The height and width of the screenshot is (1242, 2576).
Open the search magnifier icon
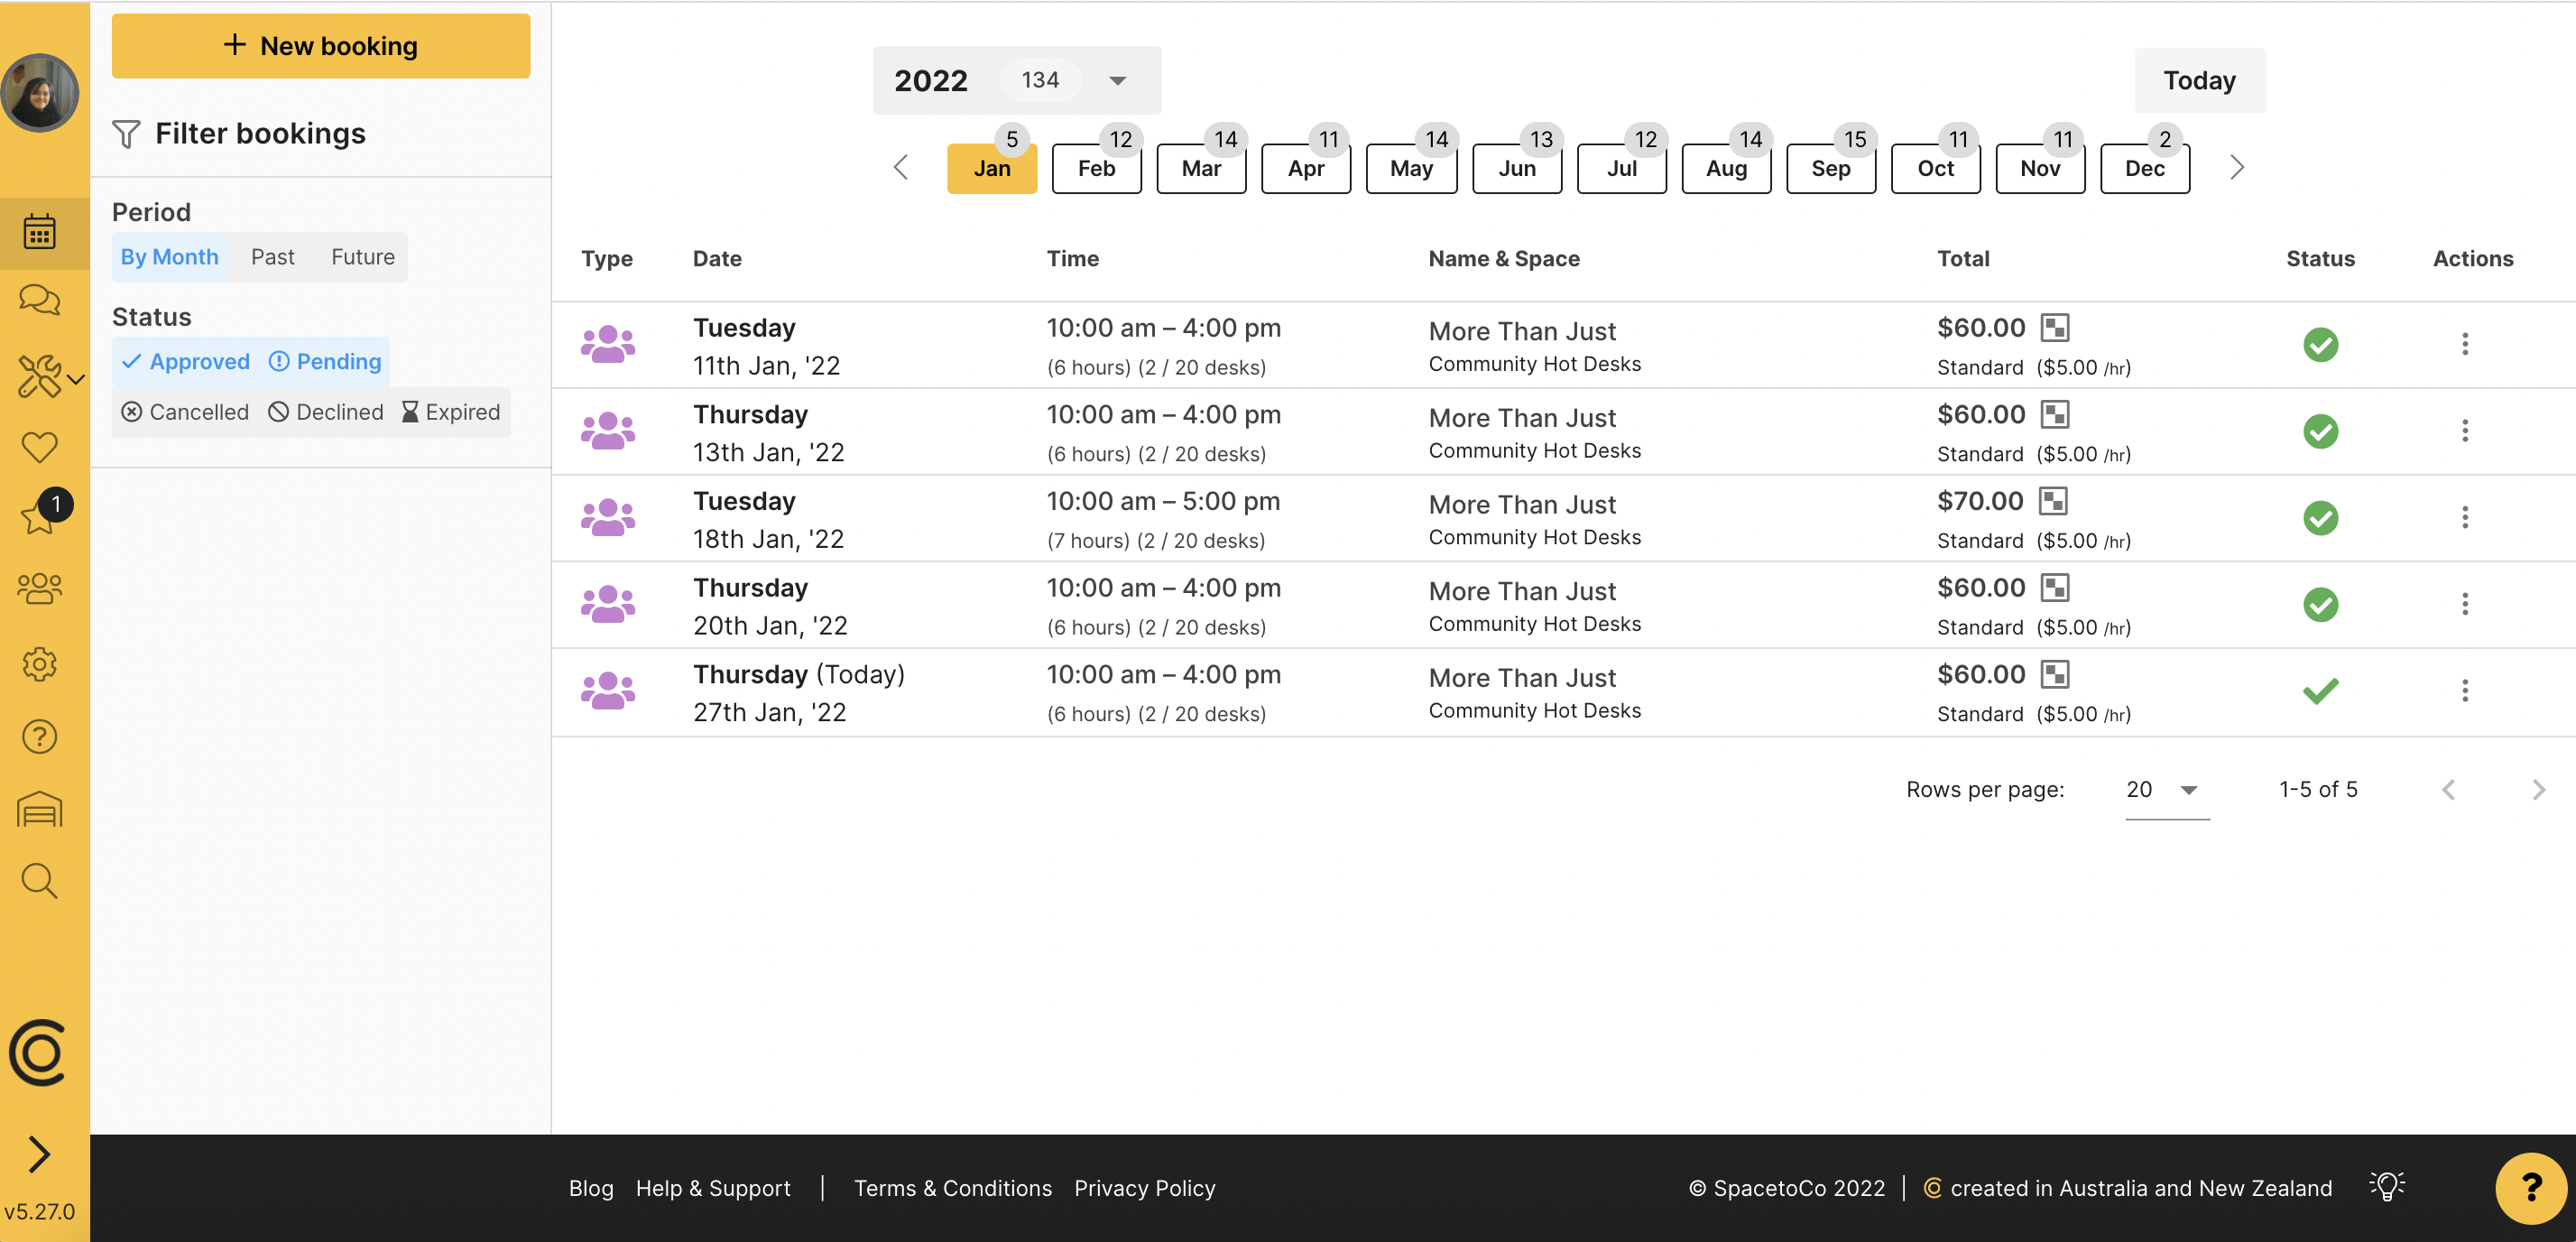point(40,881)
